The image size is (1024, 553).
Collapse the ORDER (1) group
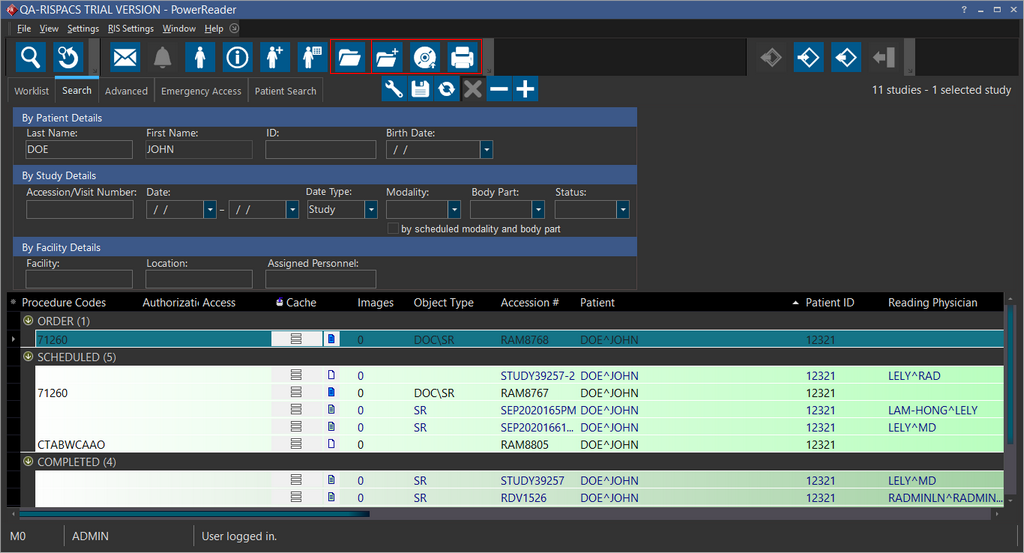coord(28,321)
